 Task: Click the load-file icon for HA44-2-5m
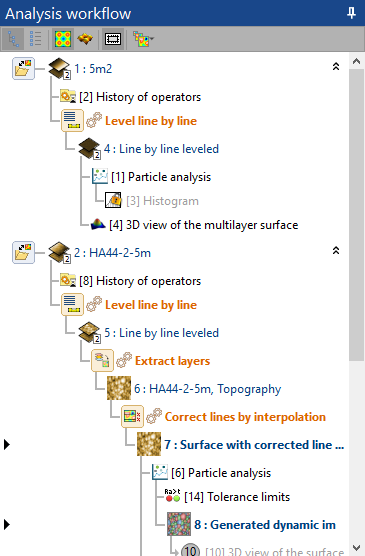click(23, 252)
